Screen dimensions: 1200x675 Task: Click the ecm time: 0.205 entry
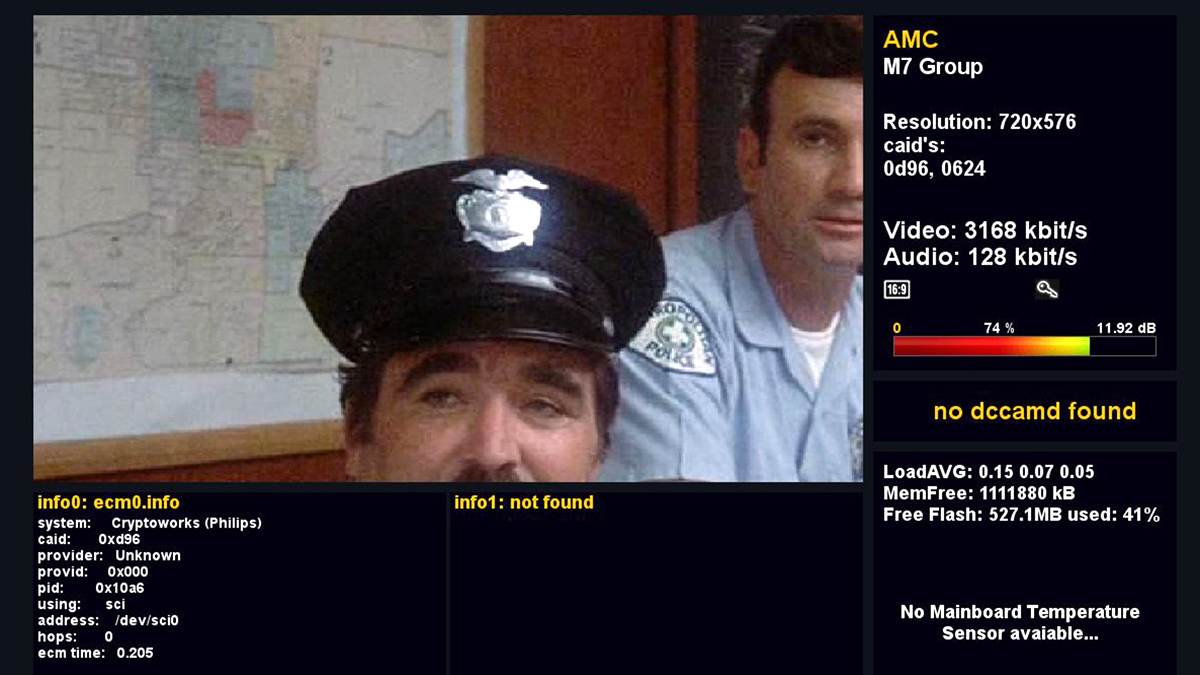pos(96,653)
